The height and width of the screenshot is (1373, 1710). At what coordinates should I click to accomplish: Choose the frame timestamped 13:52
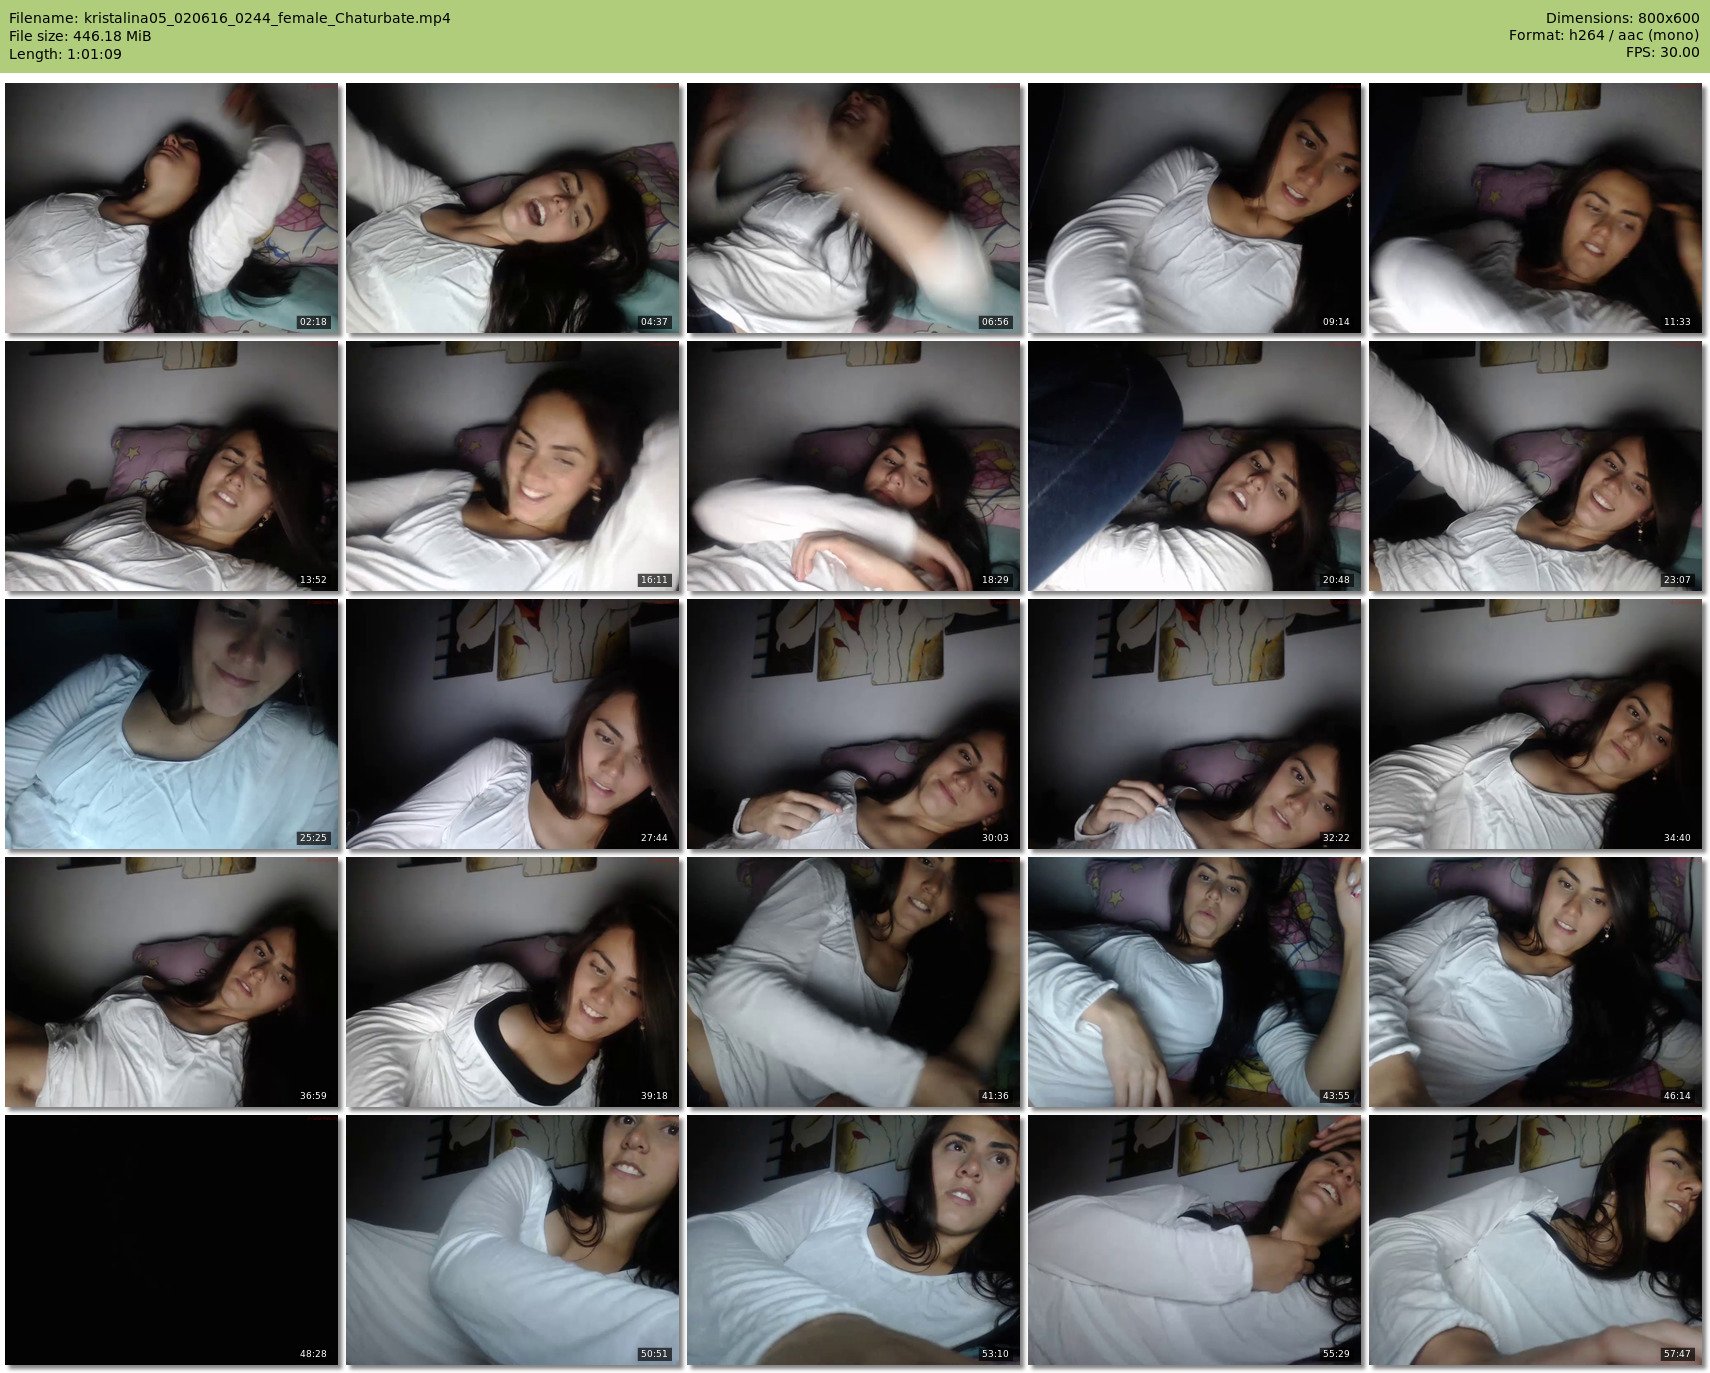click(172, 466)
